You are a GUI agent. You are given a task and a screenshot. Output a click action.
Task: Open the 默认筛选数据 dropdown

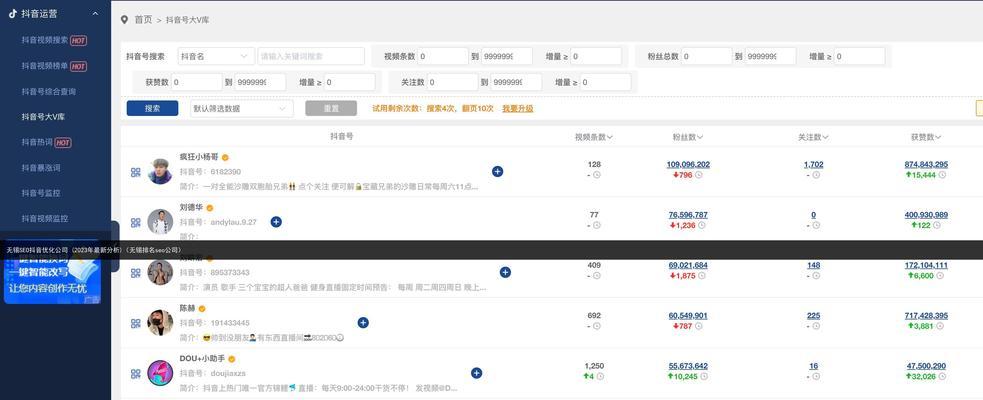tap(241, 108)
